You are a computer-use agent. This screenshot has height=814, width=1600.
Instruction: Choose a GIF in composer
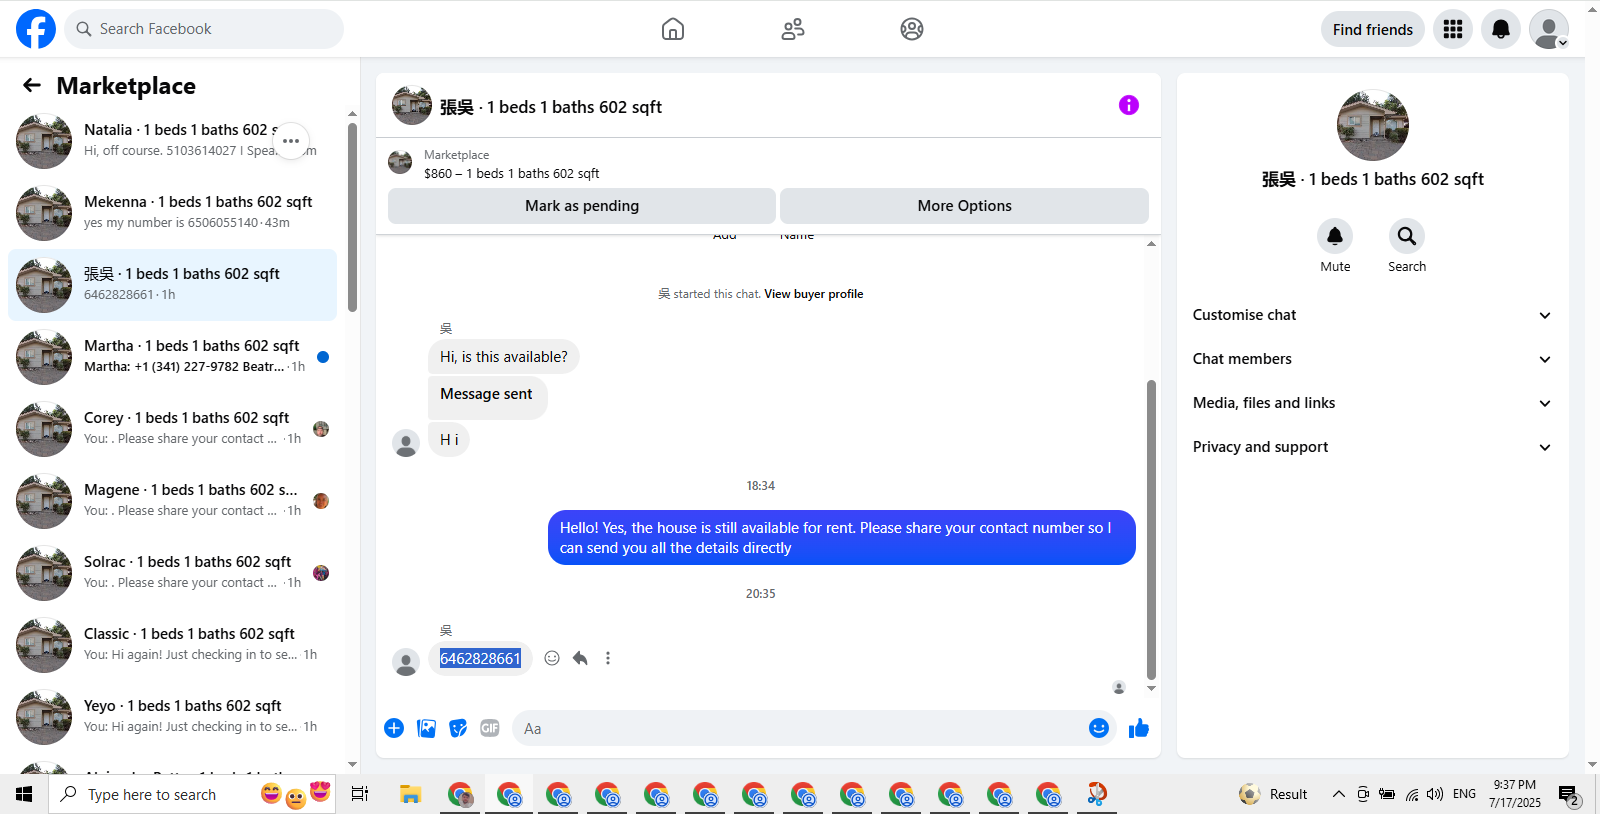(x=490, y=728)
